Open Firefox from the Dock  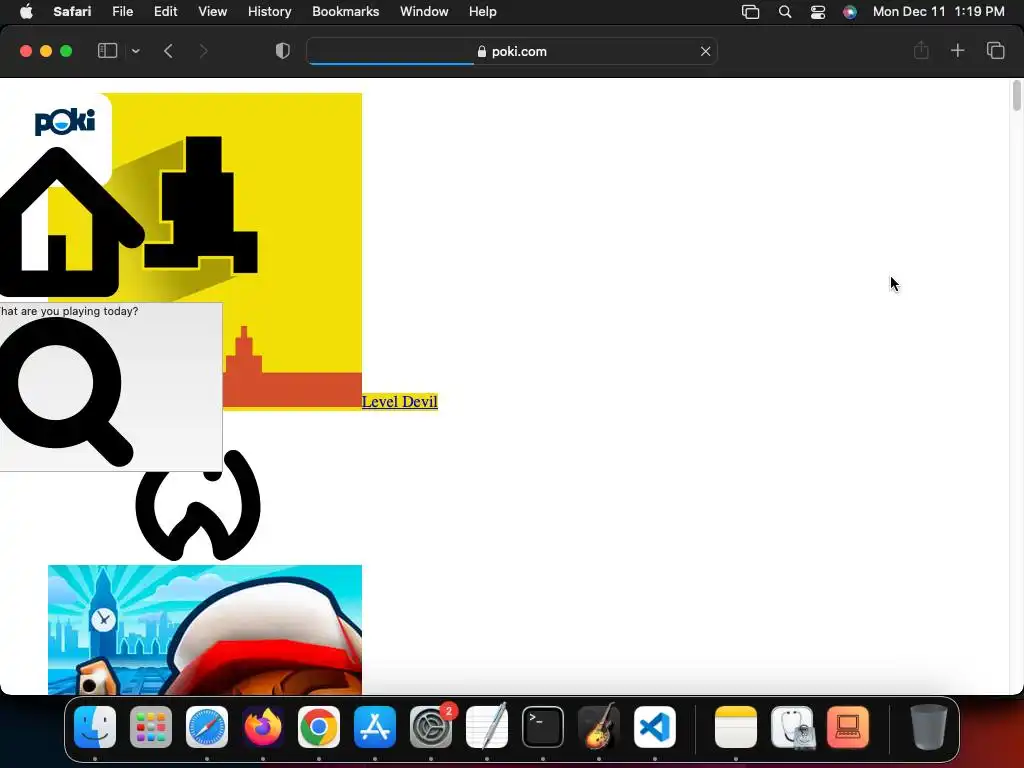263,727
